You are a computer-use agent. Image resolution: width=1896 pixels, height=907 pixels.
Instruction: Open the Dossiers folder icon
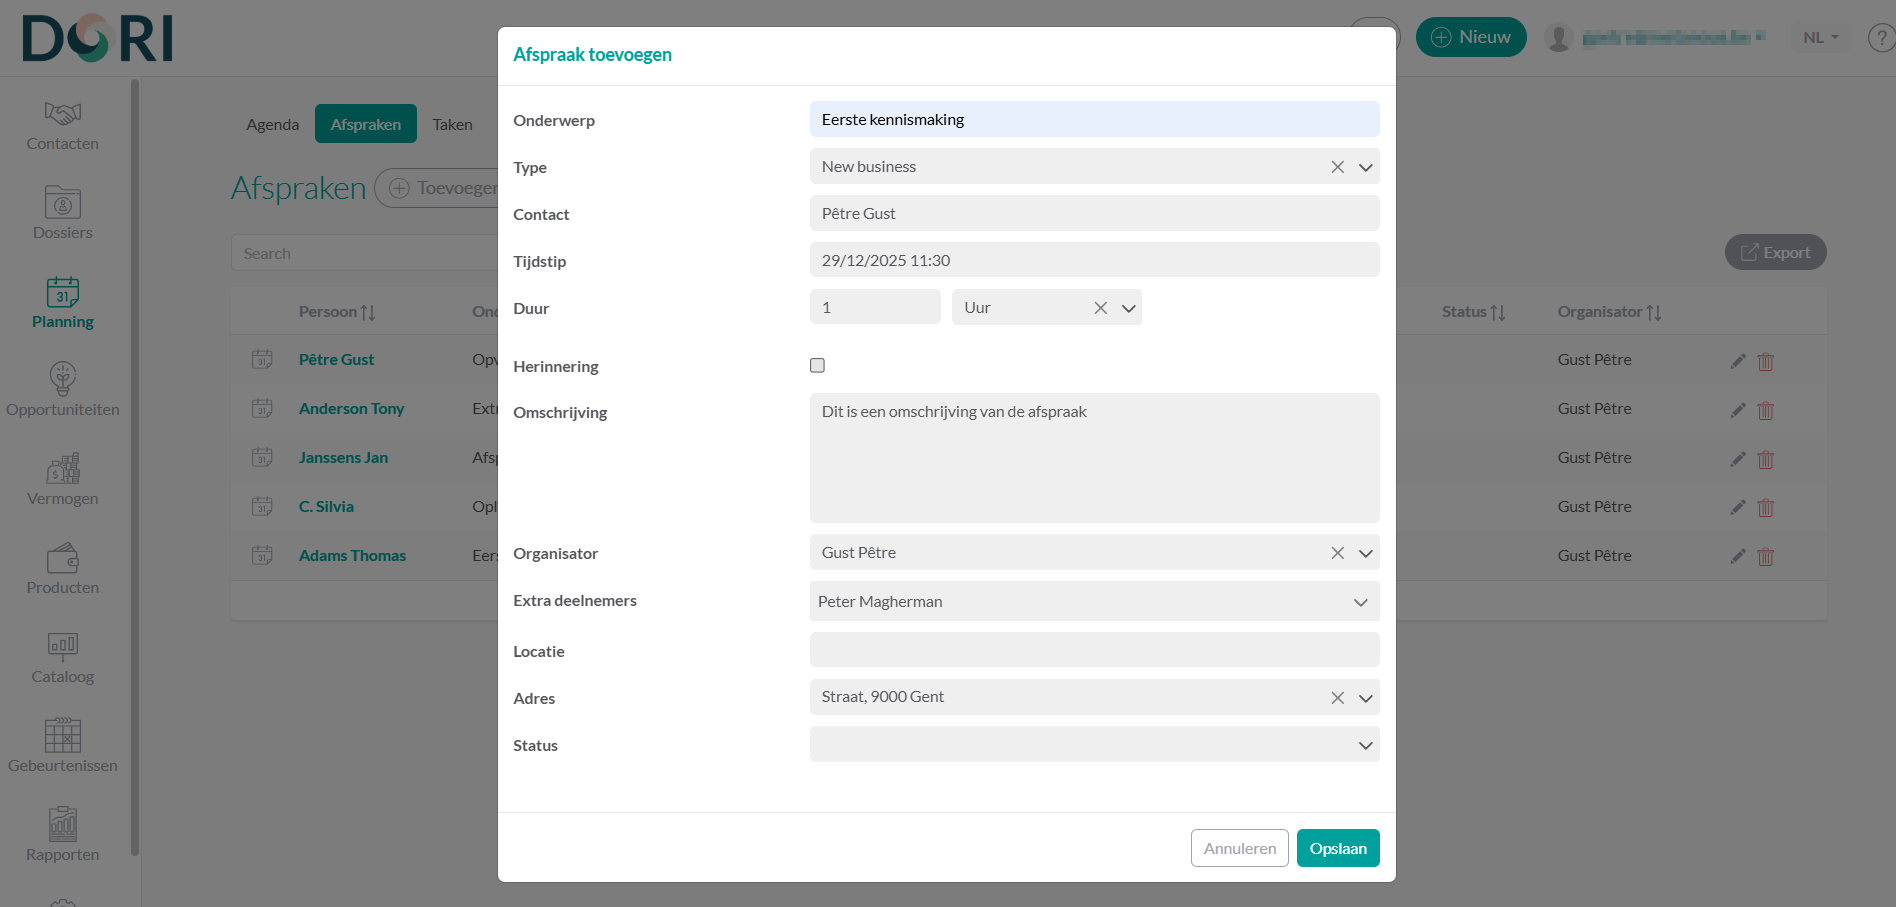pyautogui.click(x=62, y=203)
